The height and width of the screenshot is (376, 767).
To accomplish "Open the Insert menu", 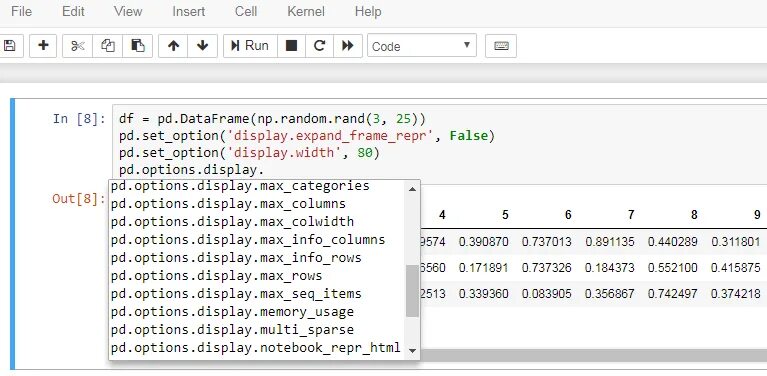I will click(x=188, y=11).
